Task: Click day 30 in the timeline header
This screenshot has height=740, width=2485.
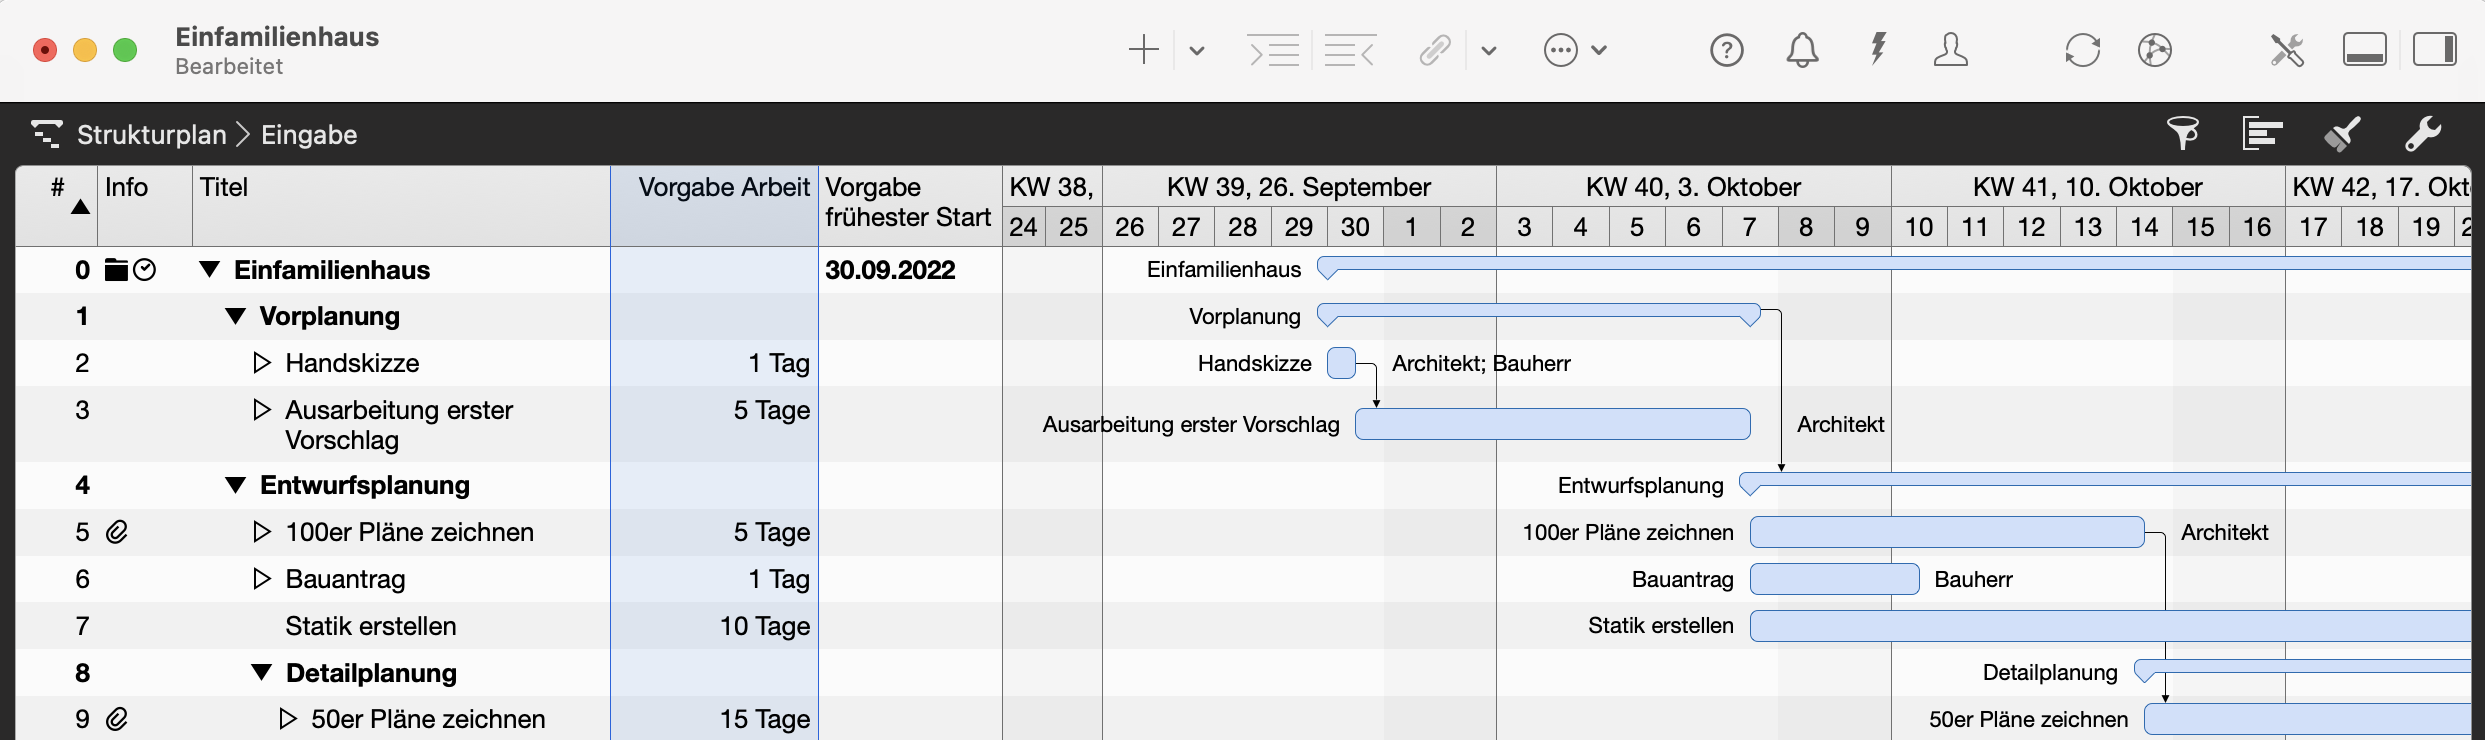Action: [1355, 227]
